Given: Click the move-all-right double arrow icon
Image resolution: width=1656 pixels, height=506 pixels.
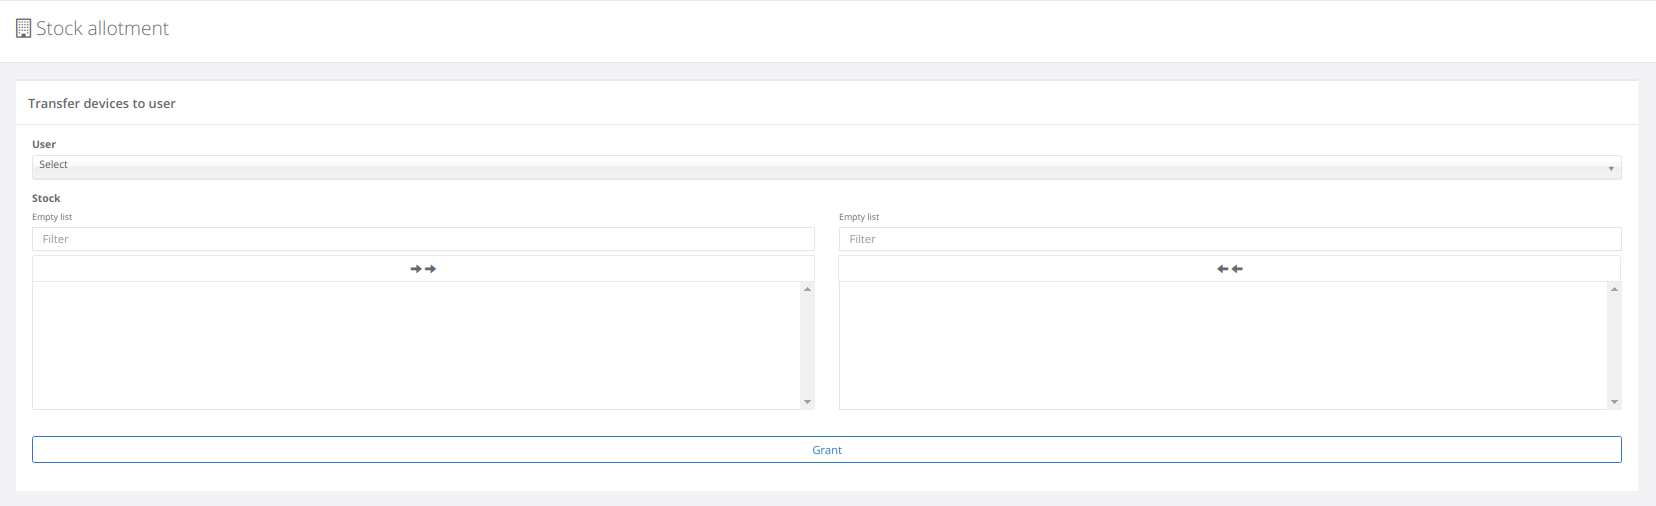Looking at the screenshot, I should tap(423, 269).
